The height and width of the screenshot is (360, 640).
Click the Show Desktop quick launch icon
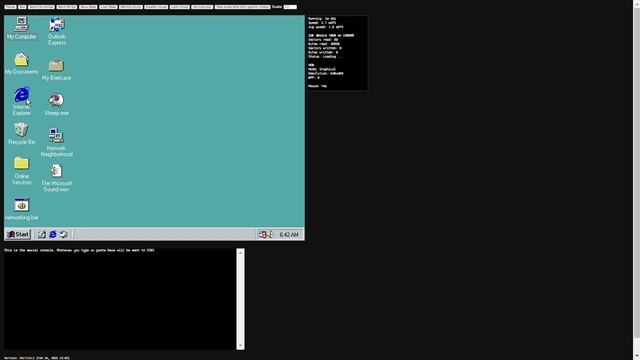42,234
